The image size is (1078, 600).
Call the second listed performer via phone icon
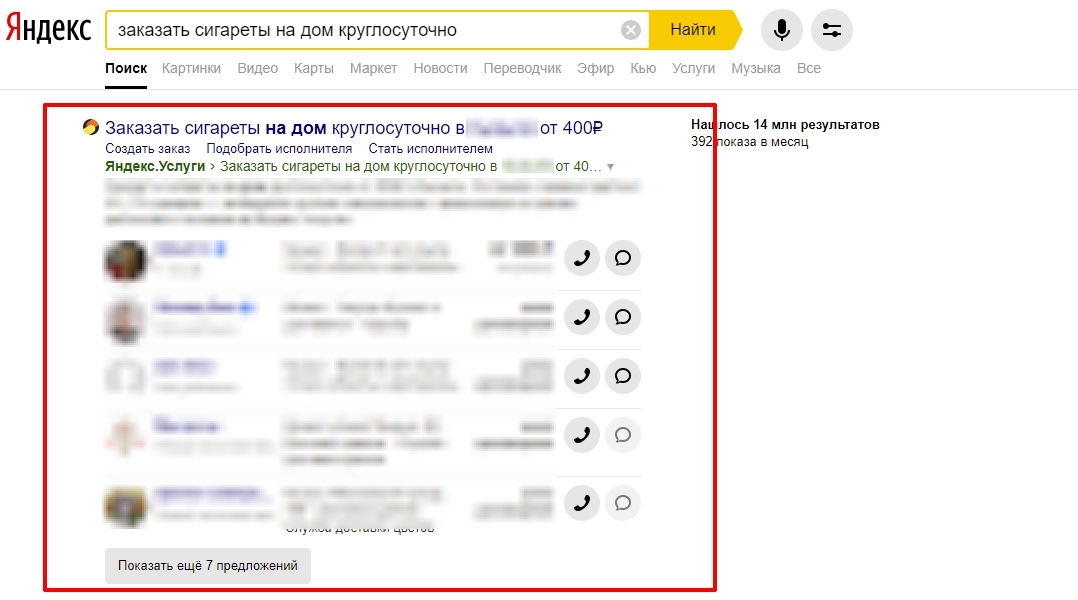point(582,318)
